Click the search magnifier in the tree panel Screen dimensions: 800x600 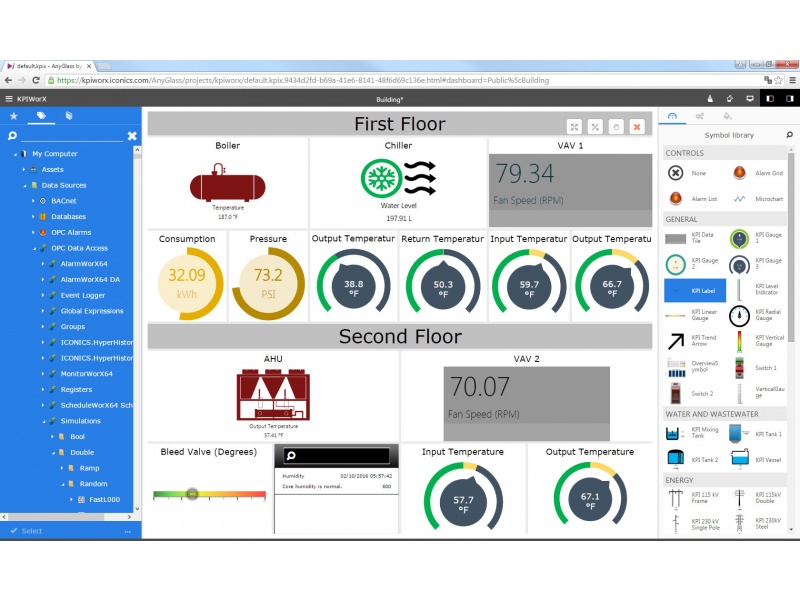coord(12,136)
